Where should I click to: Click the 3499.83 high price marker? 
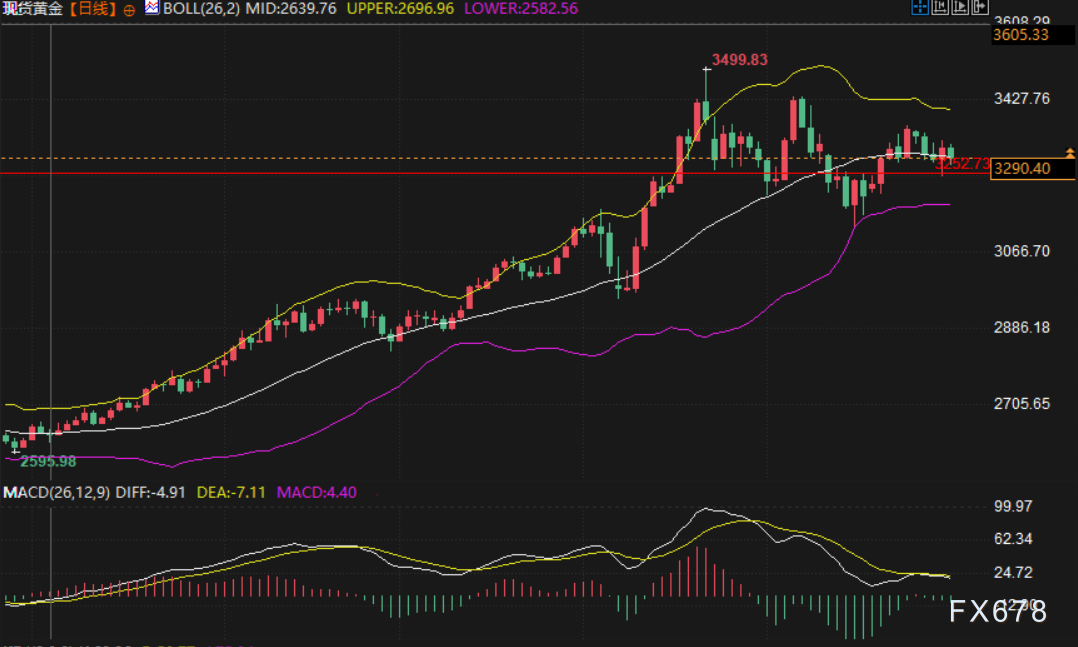[739, 60]
